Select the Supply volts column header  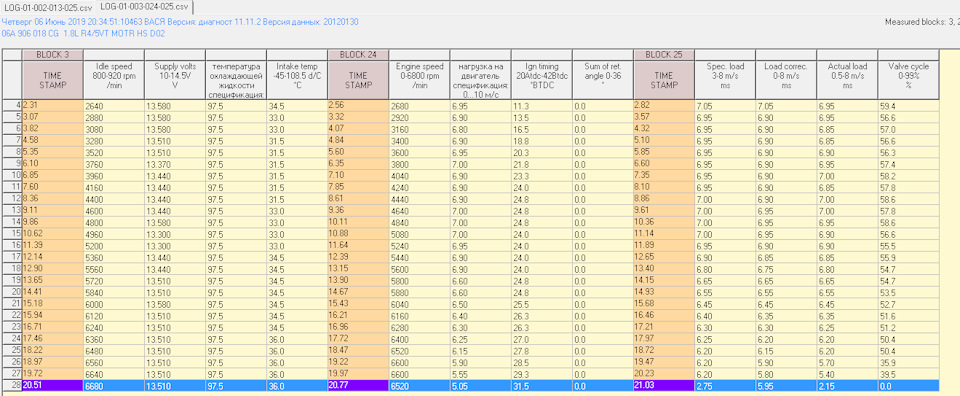tap(174, 79)
